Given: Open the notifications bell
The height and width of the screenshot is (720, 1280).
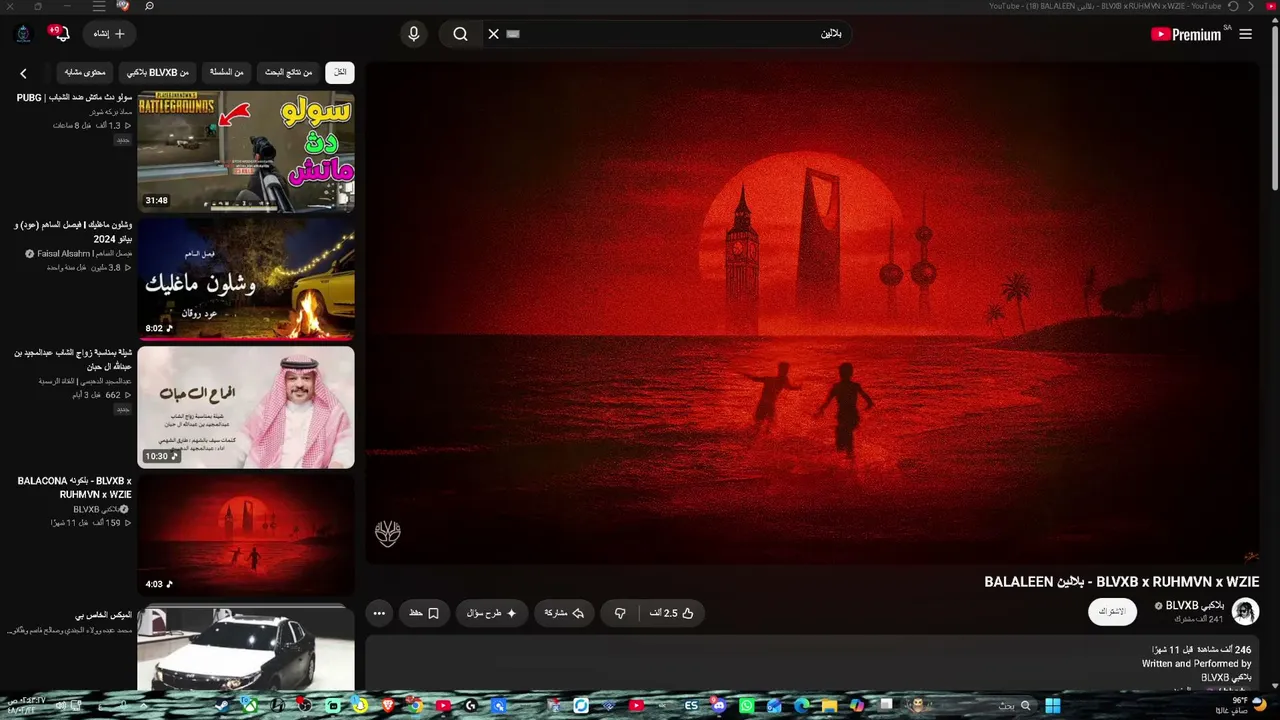Looking at the screenshot, I should coord(61,34).
